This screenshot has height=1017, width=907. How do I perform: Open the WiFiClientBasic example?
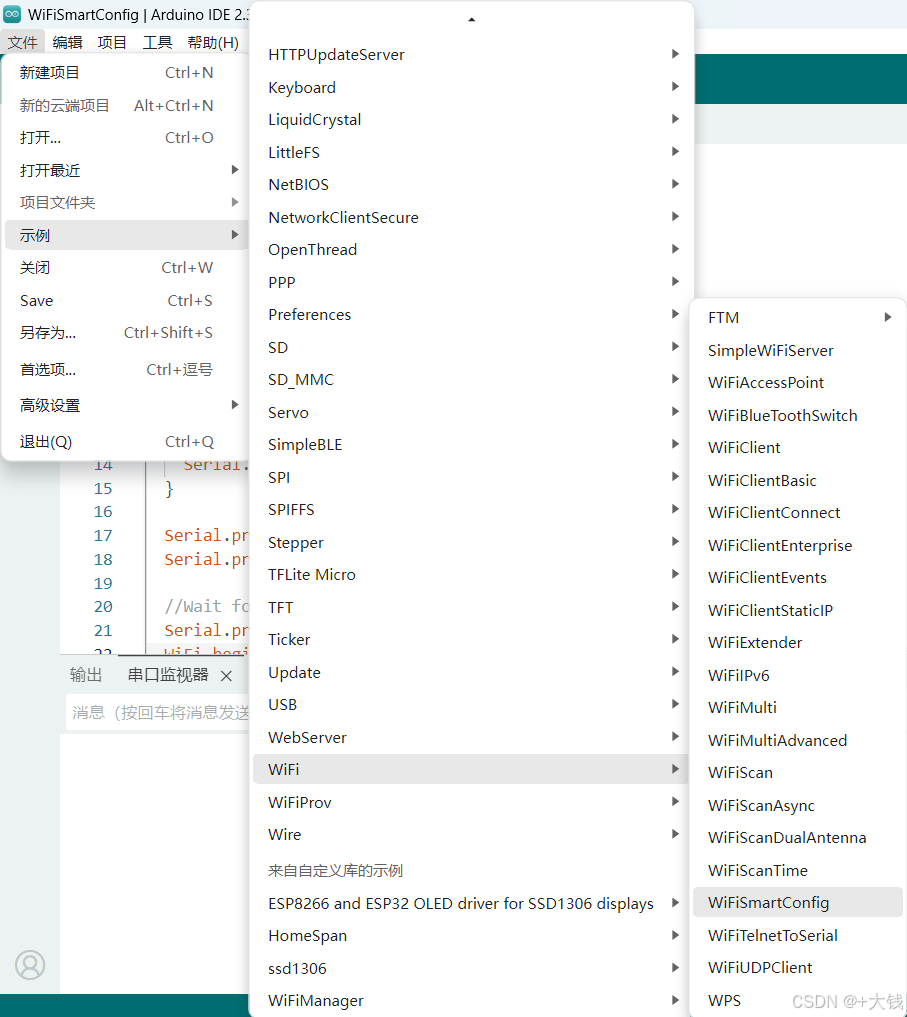pyautogui.click(x=798, y=480)
